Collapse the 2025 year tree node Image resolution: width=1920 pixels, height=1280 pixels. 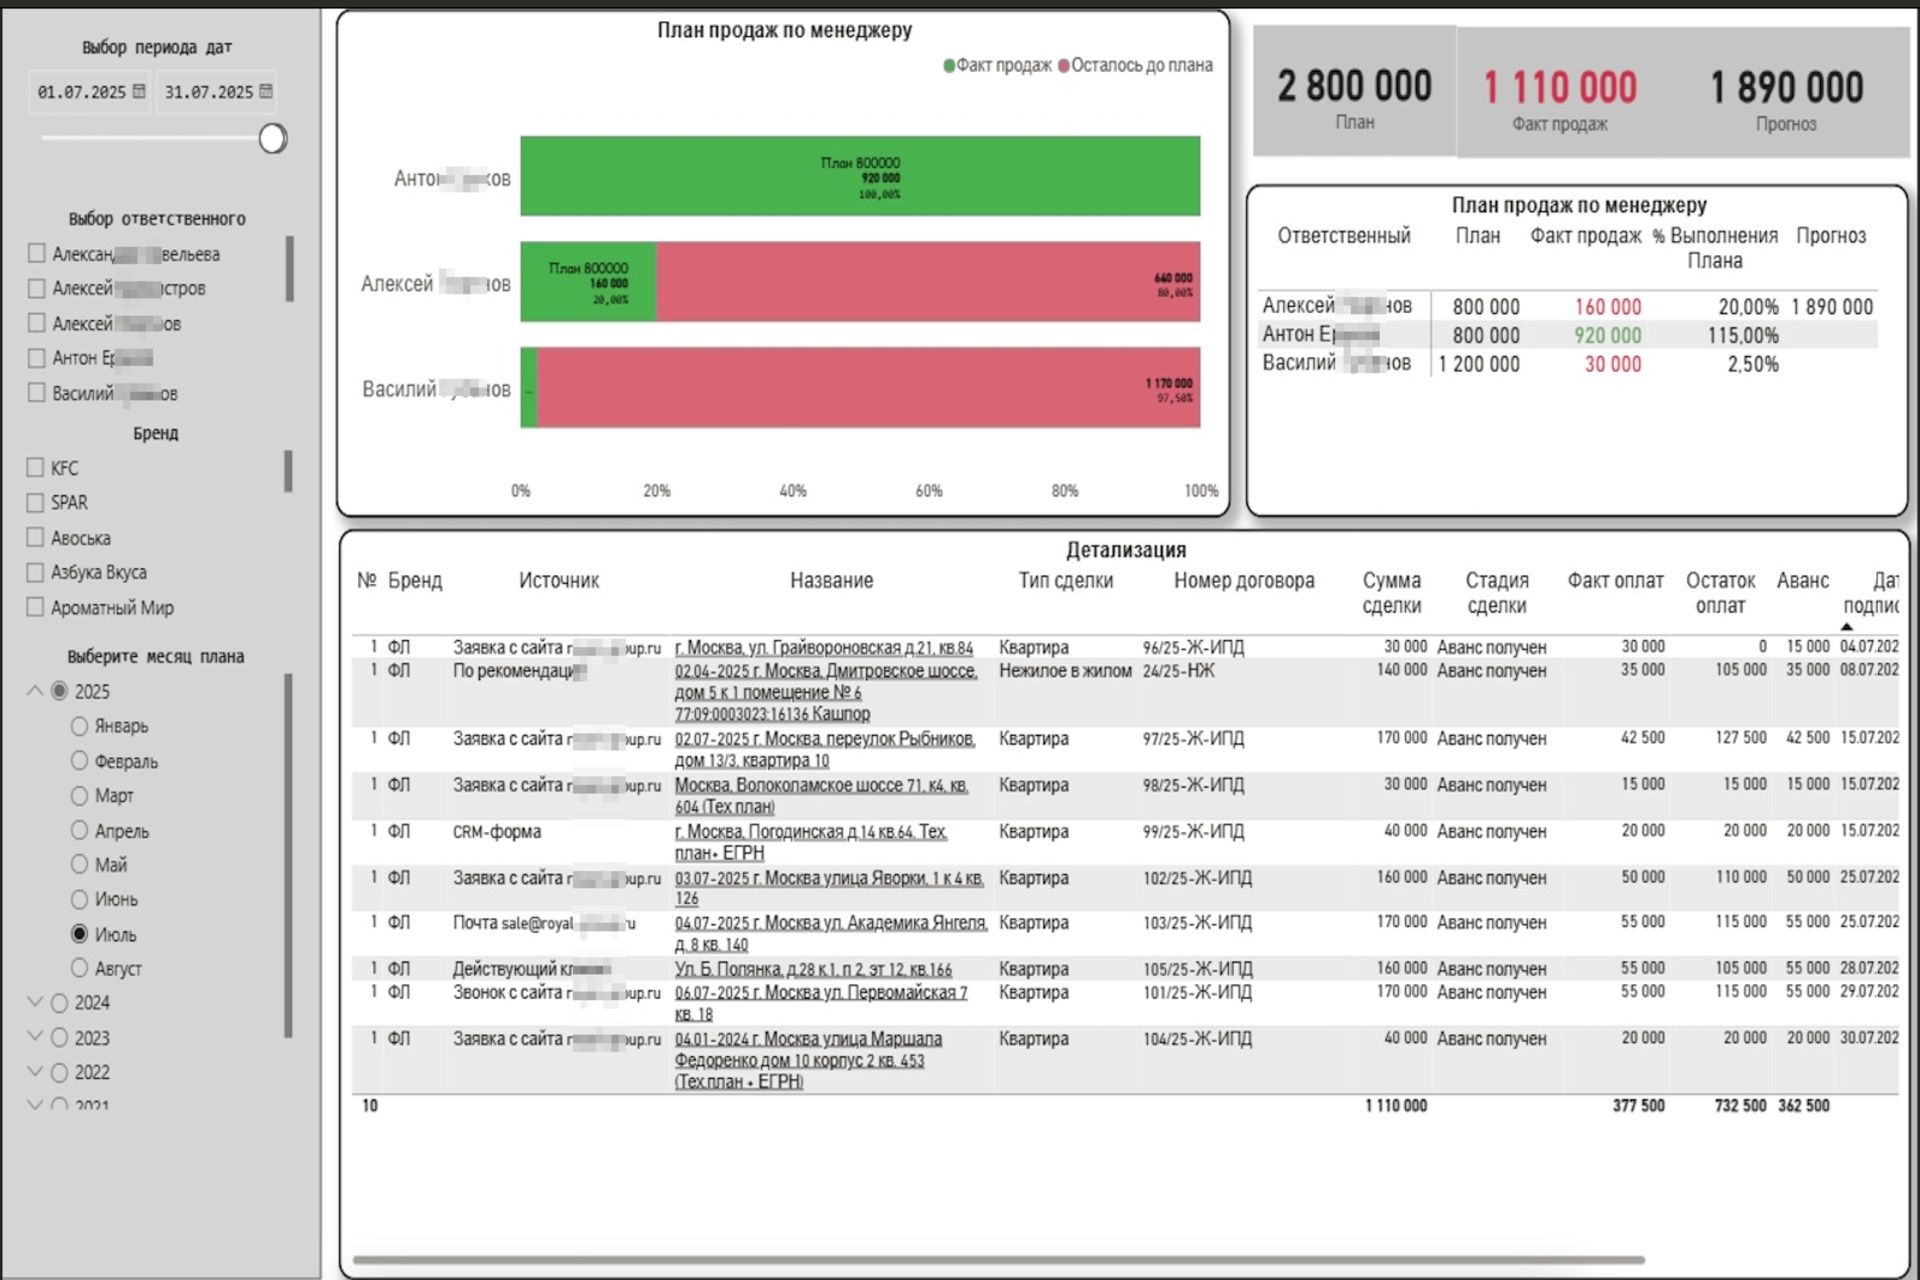tap(35, 690)
